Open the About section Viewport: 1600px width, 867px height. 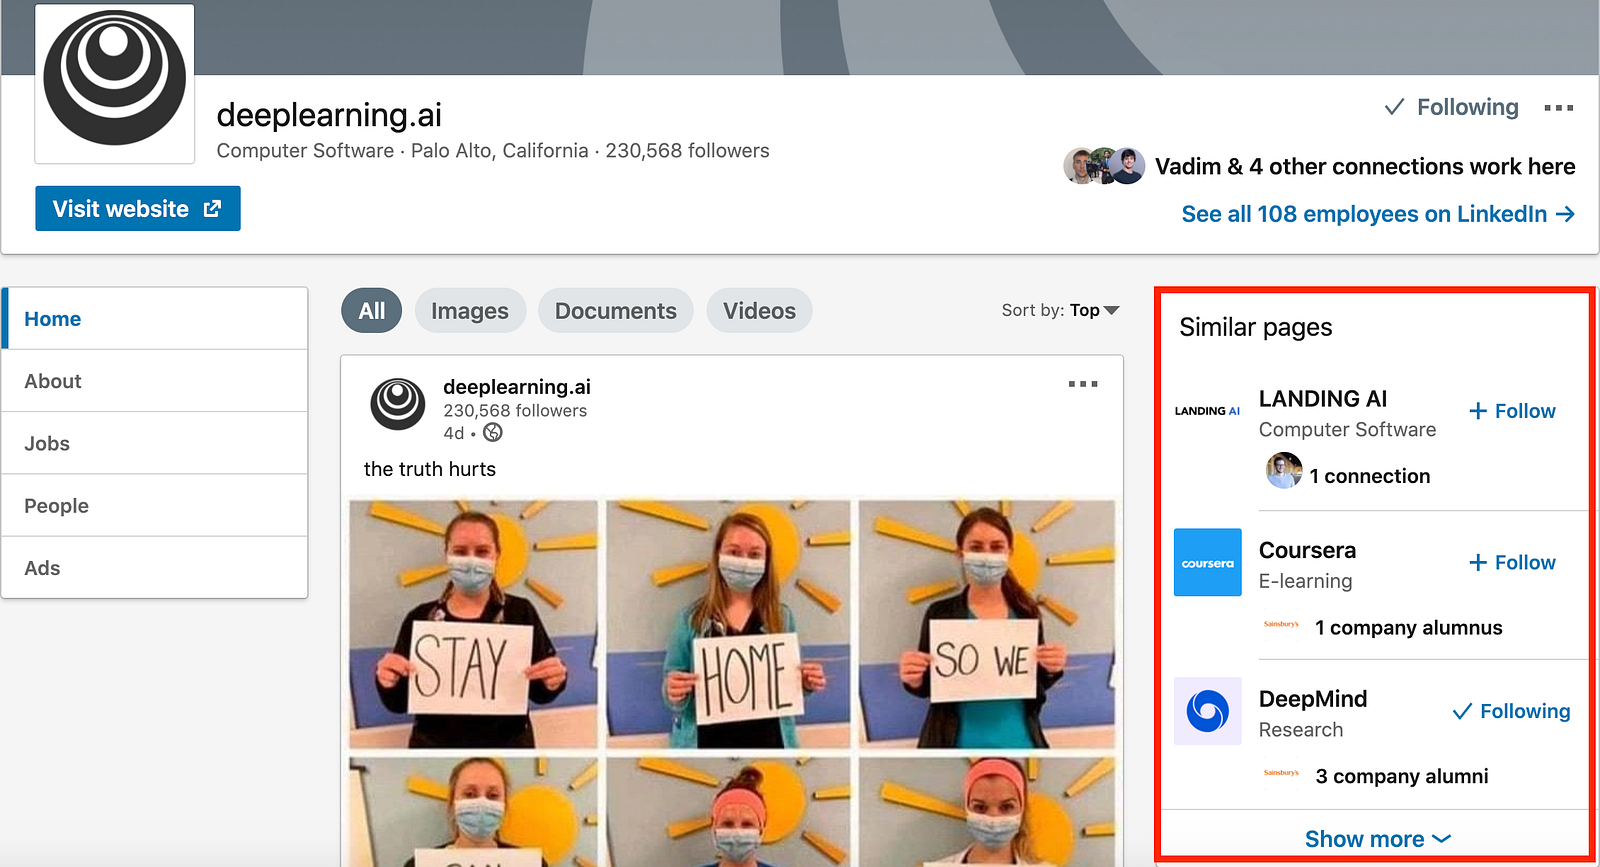coord(155,381)
